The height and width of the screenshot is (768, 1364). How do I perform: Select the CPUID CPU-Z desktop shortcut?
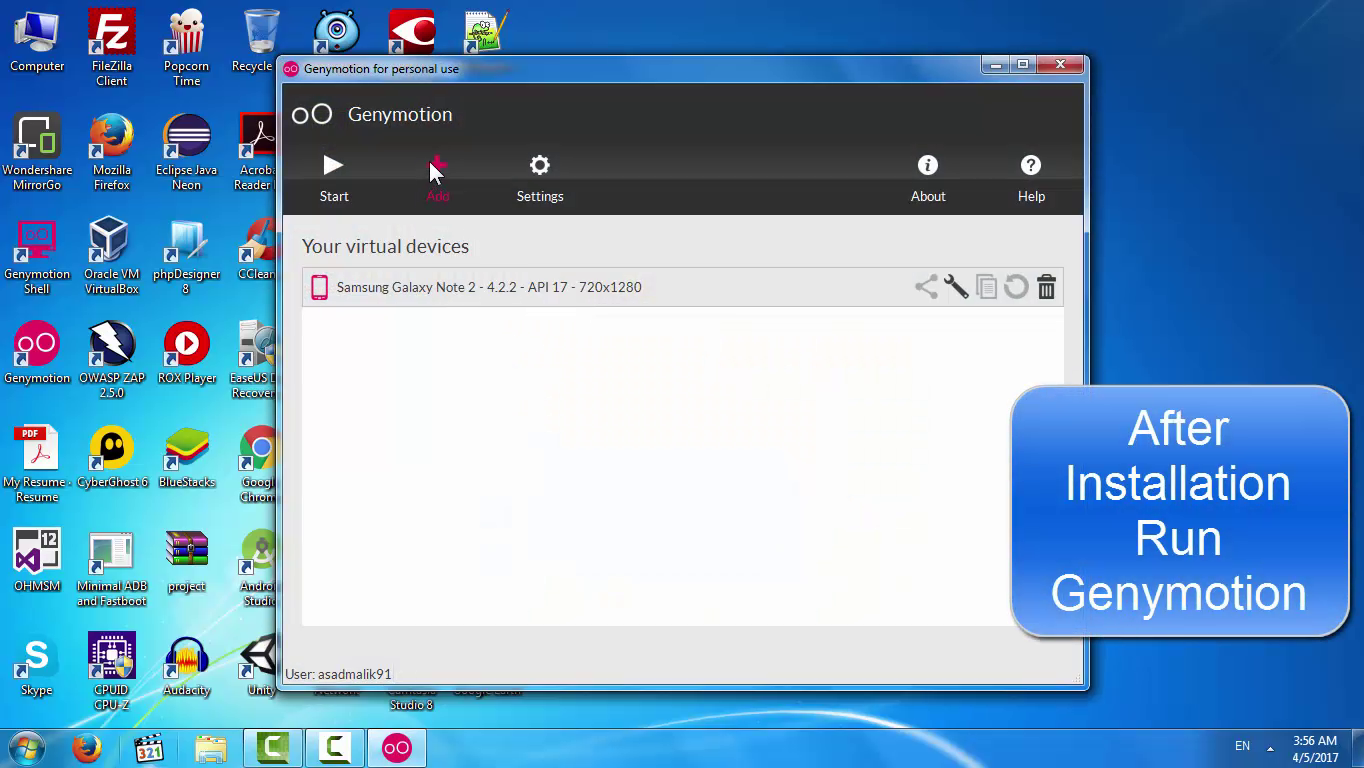coord(111,672)
